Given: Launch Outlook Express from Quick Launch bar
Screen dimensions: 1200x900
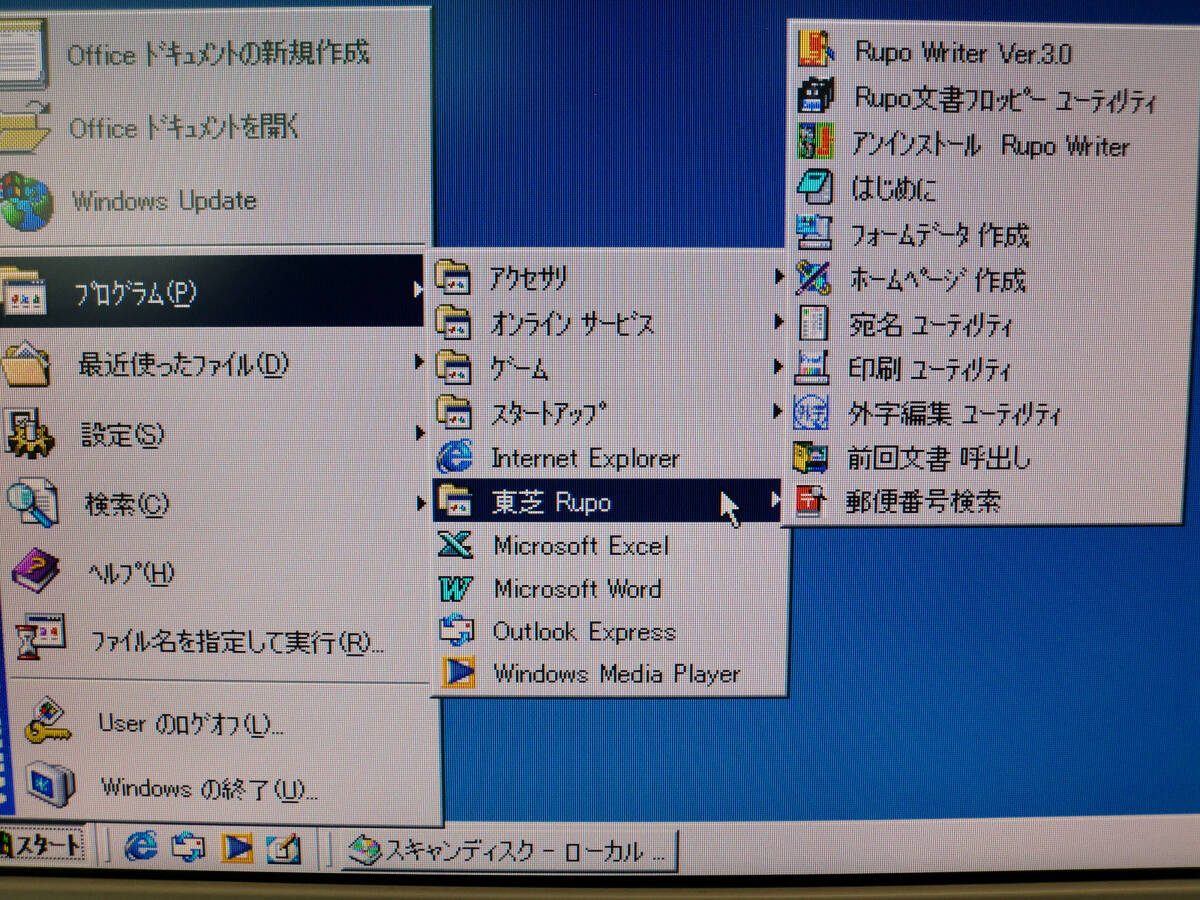Looking at the screenshot, I should tap(189, 848).
